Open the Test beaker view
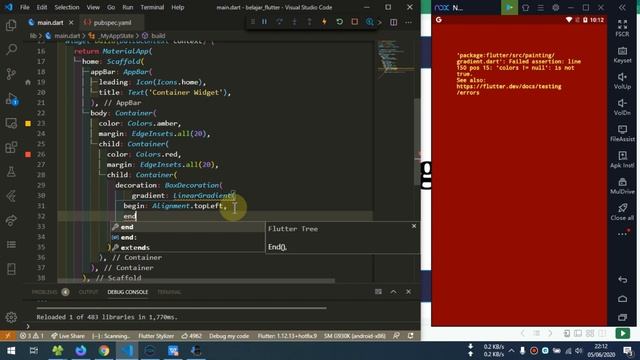 [x=11, y=171]
